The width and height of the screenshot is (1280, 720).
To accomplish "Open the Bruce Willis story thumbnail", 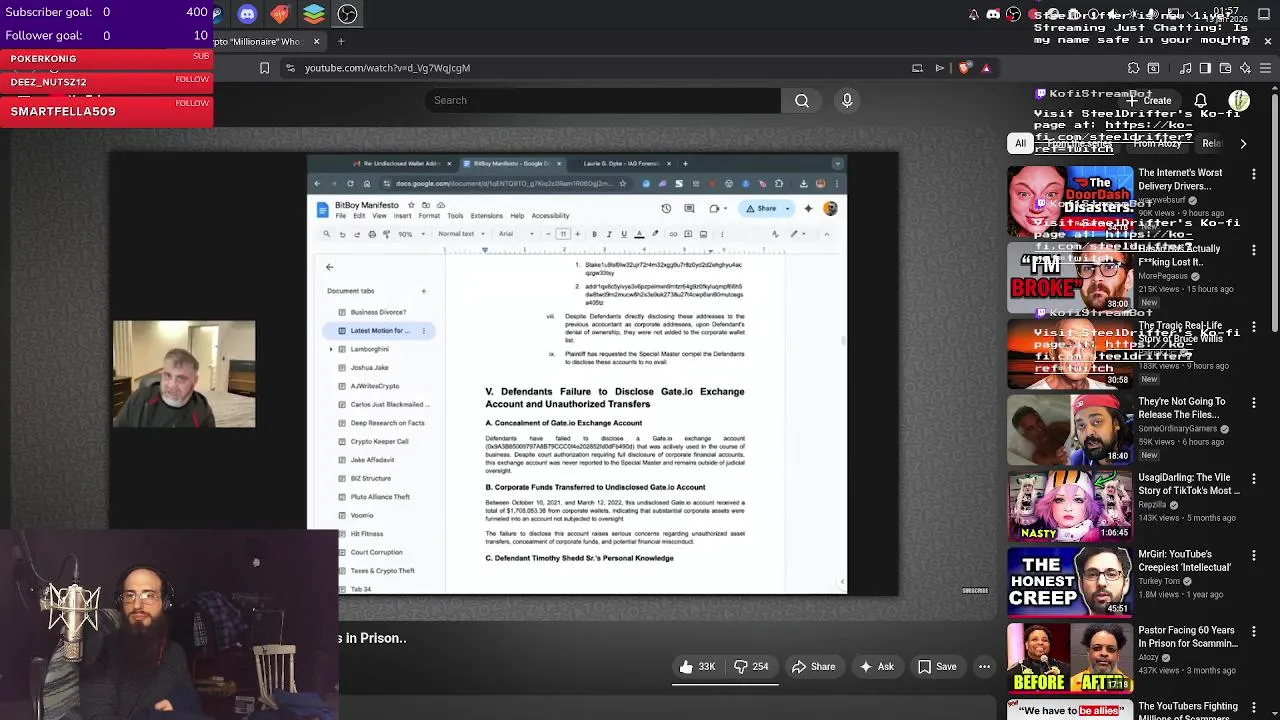I will 1070,353.
